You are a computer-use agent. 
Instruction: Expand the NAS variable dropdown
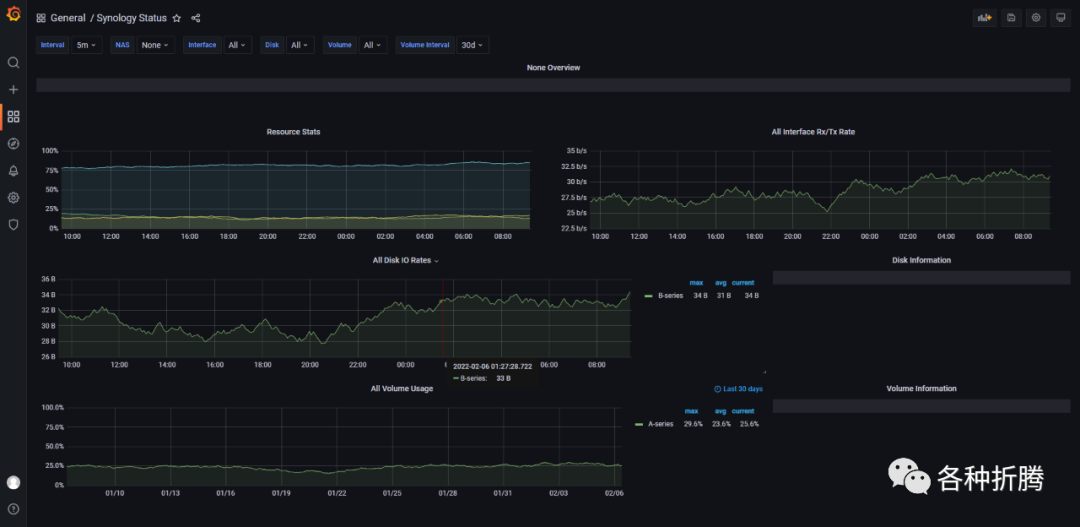pos(154,45)
